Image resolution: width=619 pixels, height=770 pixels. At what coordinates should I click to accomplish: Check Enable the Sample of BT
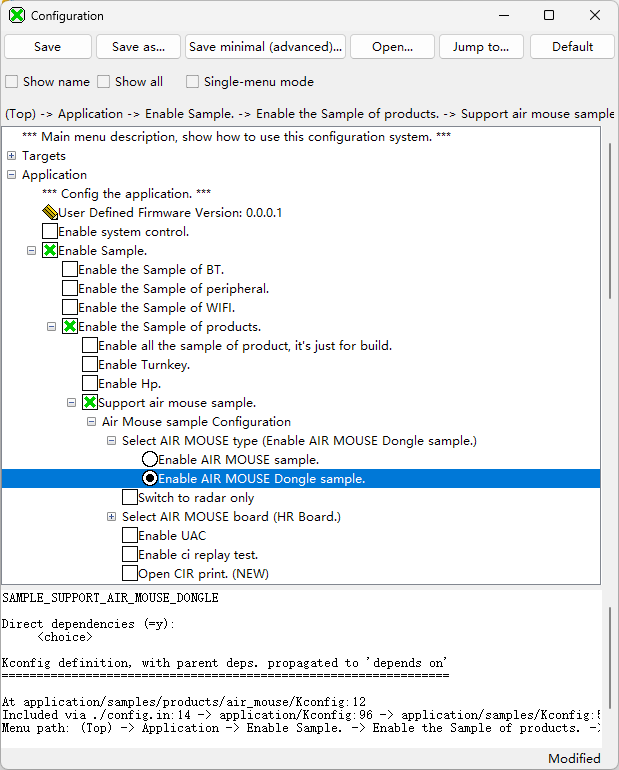(70, 270)
